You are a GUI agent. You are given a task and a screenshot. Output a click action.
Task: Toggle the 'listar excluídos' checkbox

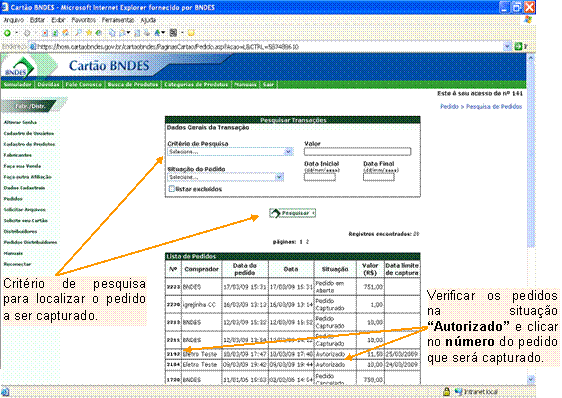click(171, 189)
